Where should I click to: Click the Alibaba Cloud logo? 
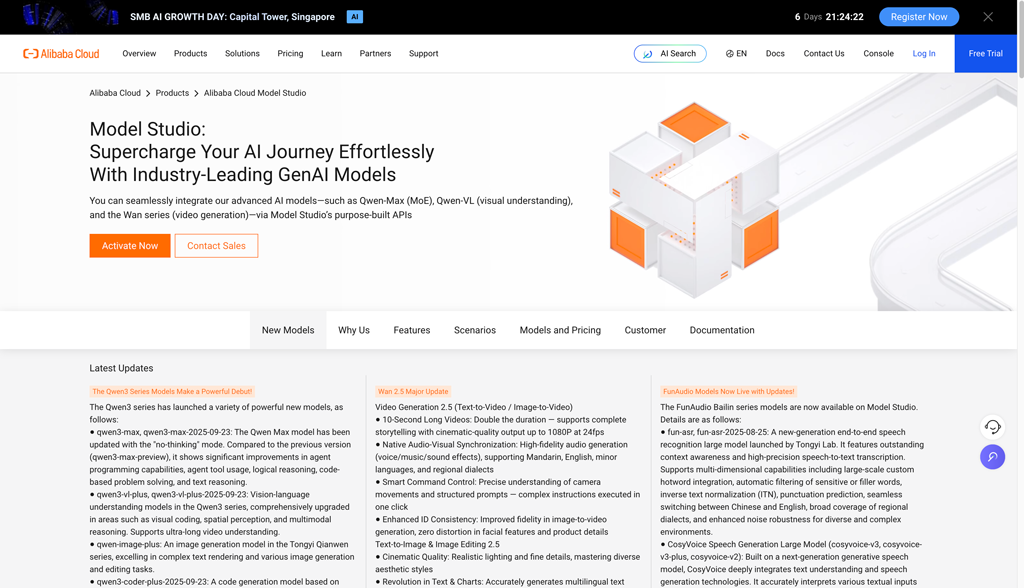pyautogui.click(x=61, y=54)
